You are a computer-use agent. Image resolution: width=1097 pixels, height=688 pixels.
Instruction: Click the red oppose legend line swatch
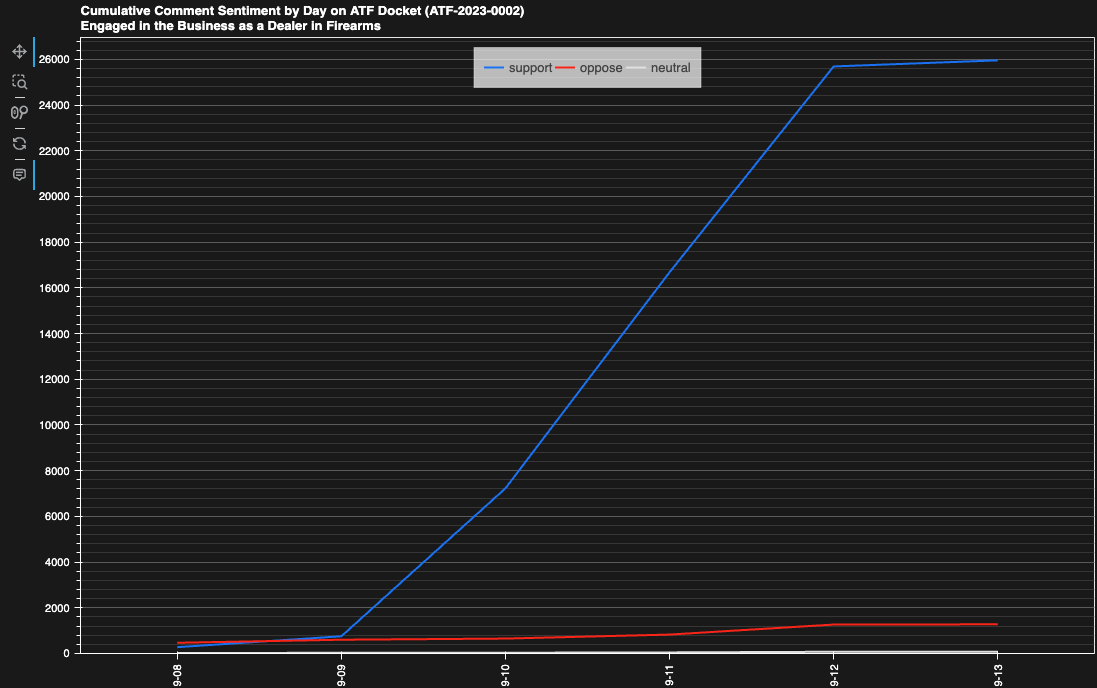coord(565,68)
